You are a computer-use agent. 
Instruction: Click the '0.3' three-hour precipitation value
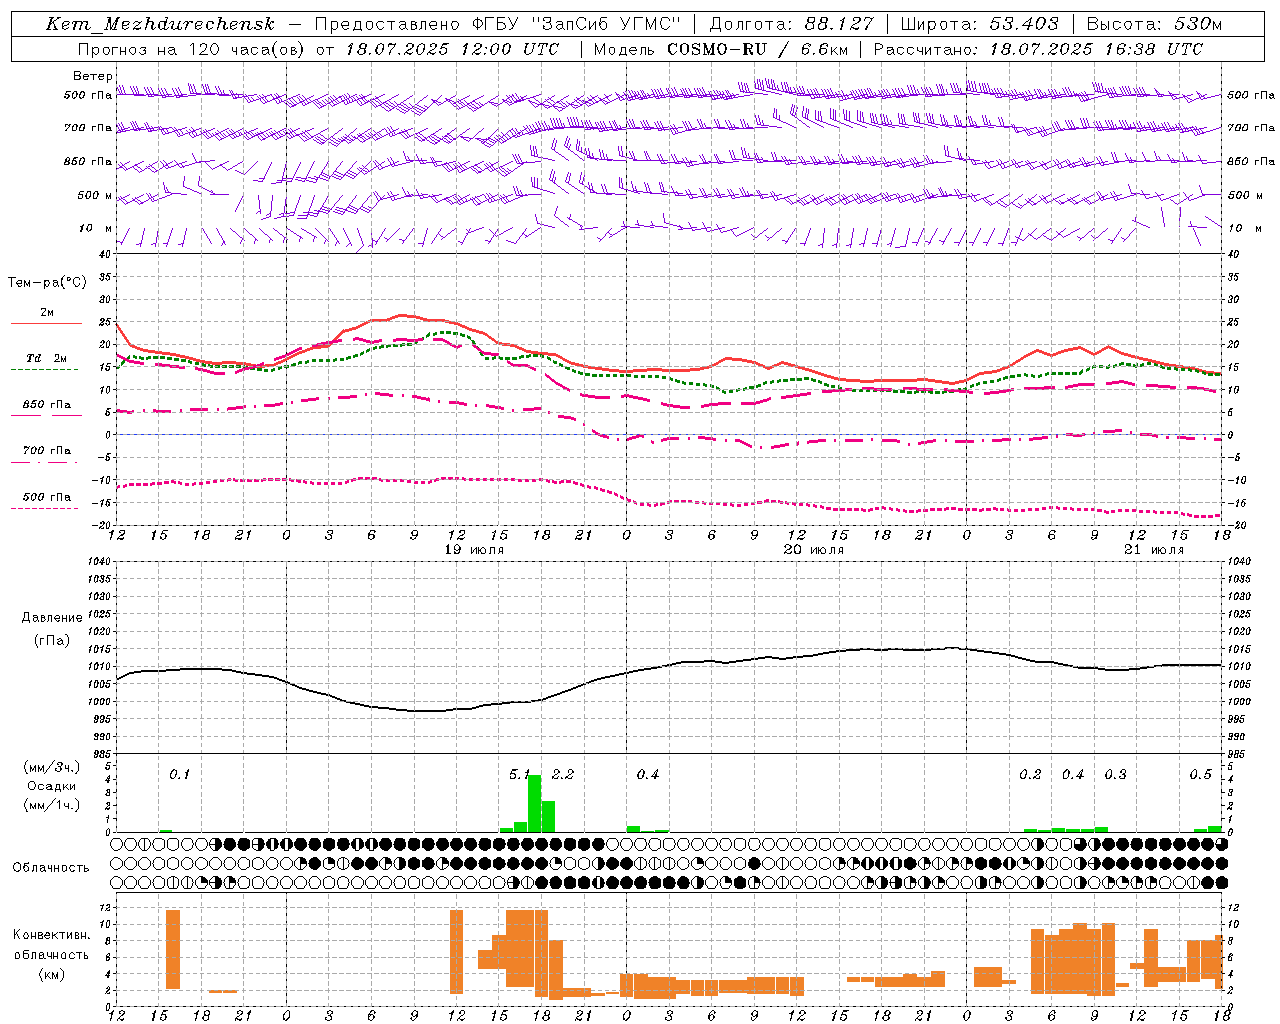click(1115, 774)
